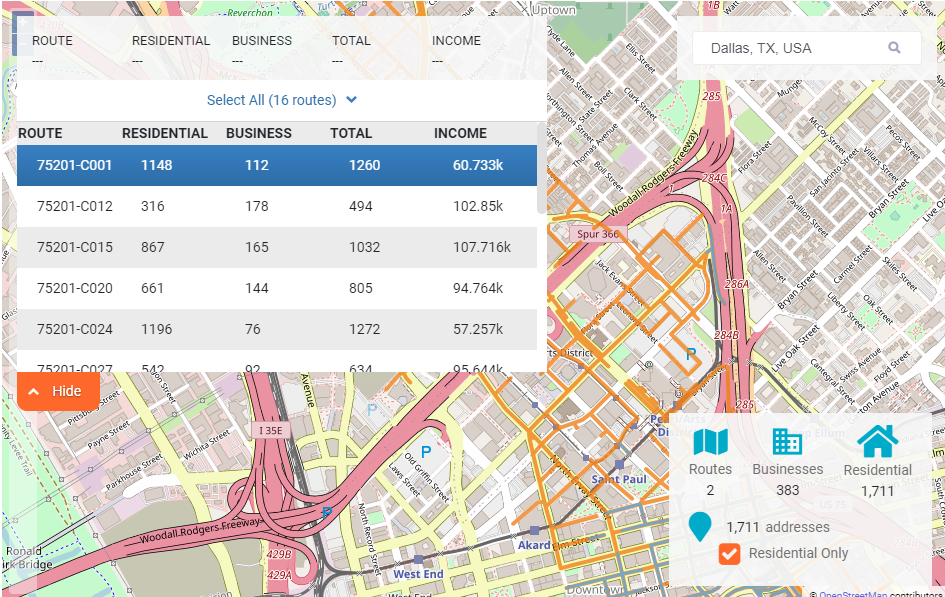Hide the routes panel with Hide button
This screenshot has height=597, width=945.
(58, 392)
